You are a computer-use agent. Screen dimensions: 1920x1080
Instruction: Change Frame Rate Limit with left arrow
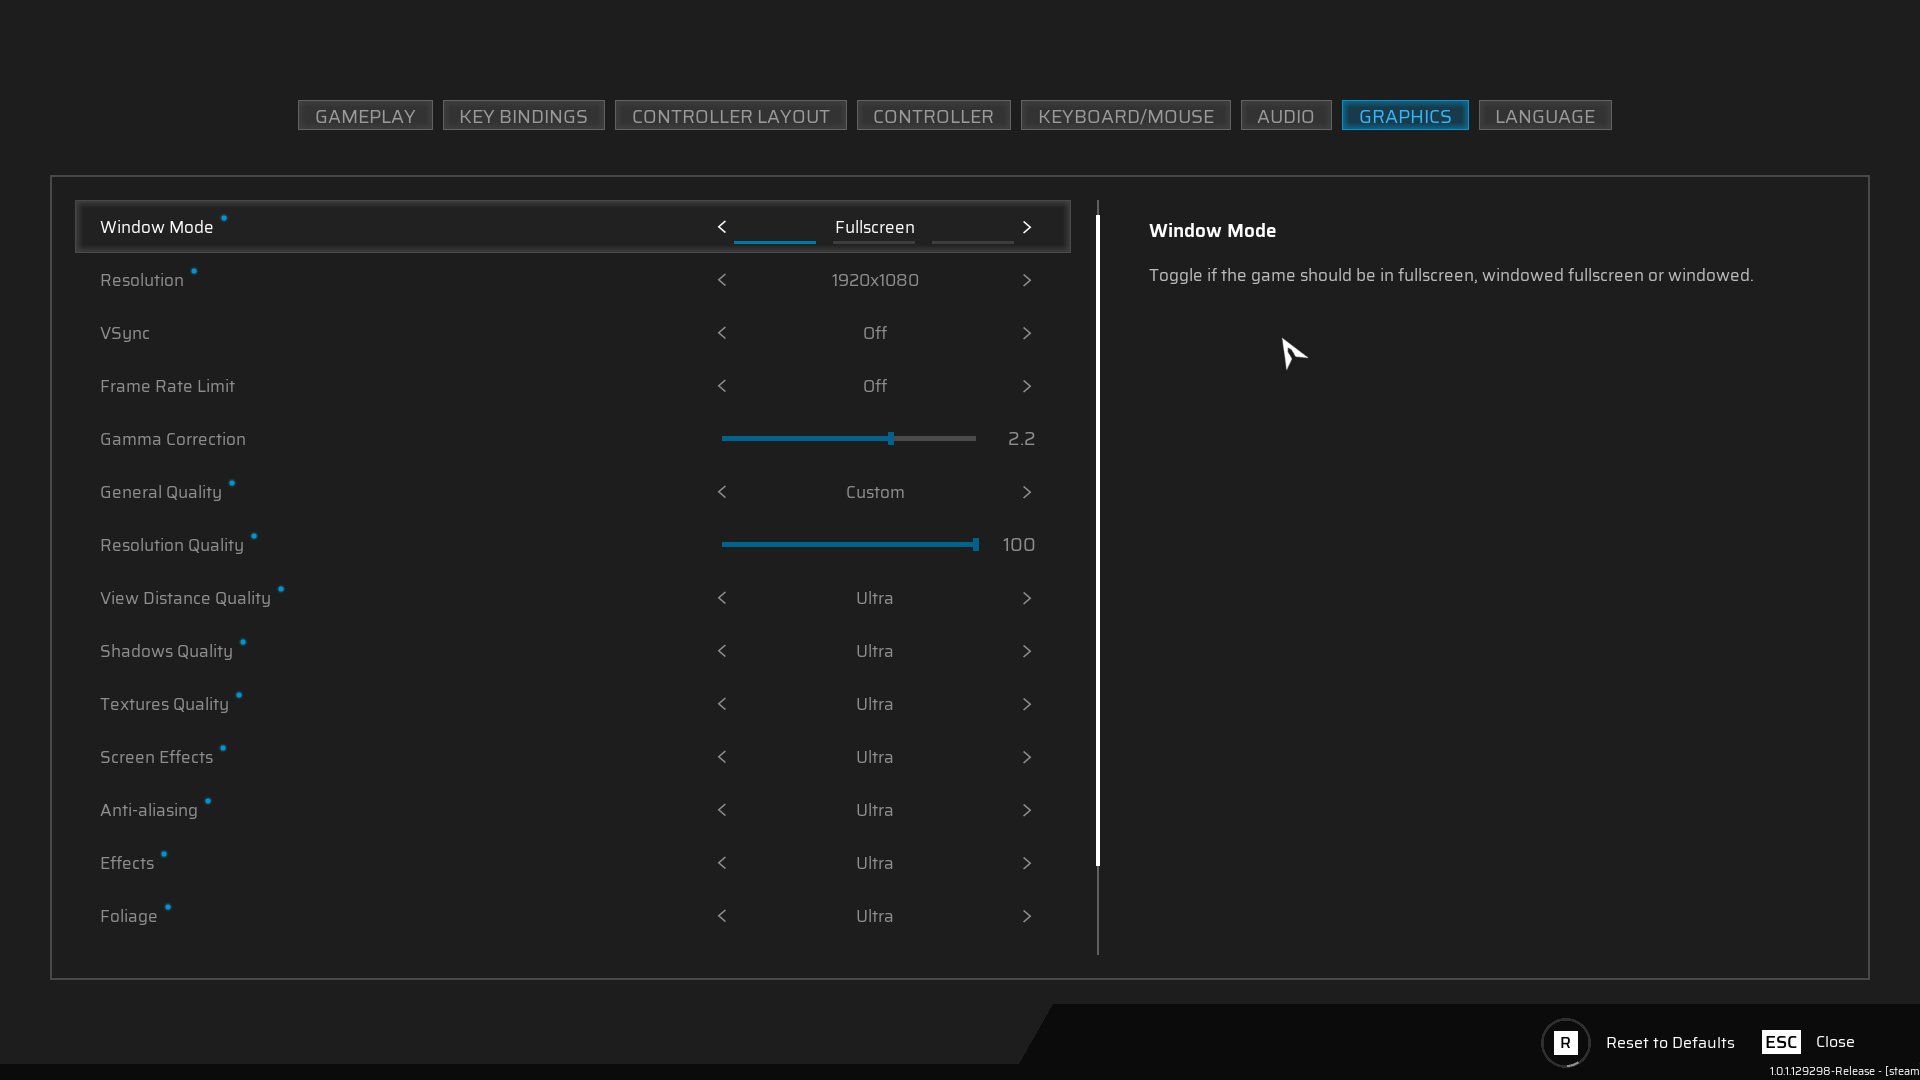721,386
